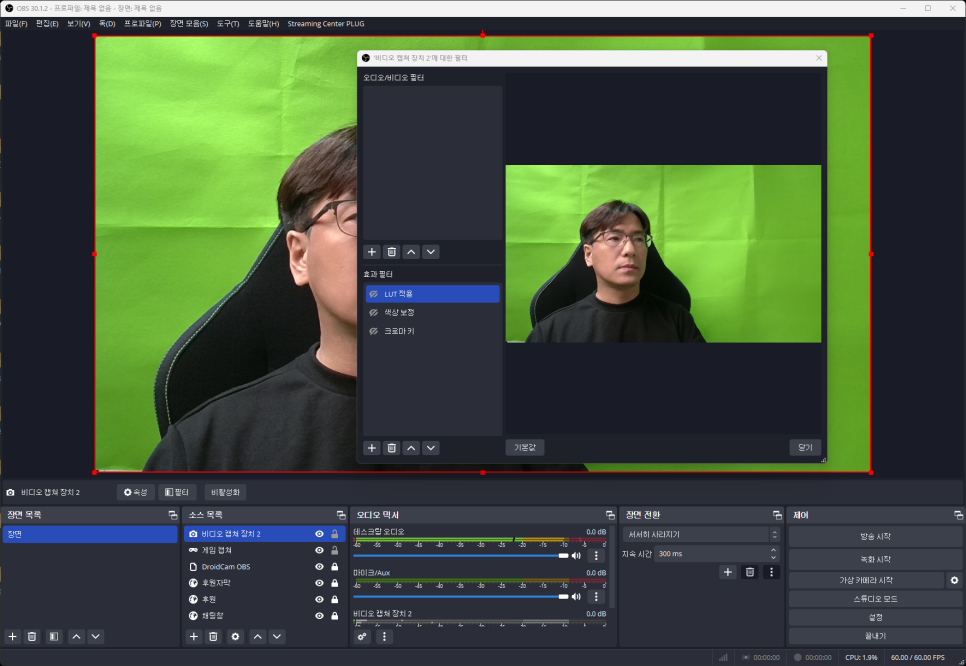
Task: Add an audio/video filter with plus icon
Action: pos(372,252)
